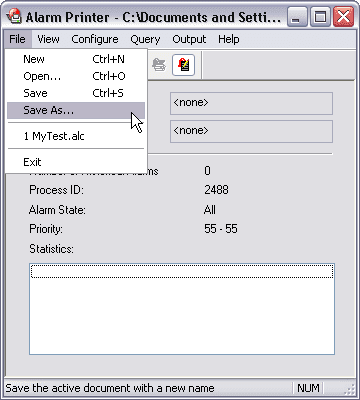
Task: Click the Alarm Printer icon in the title bar
Action: coord(14,17)
